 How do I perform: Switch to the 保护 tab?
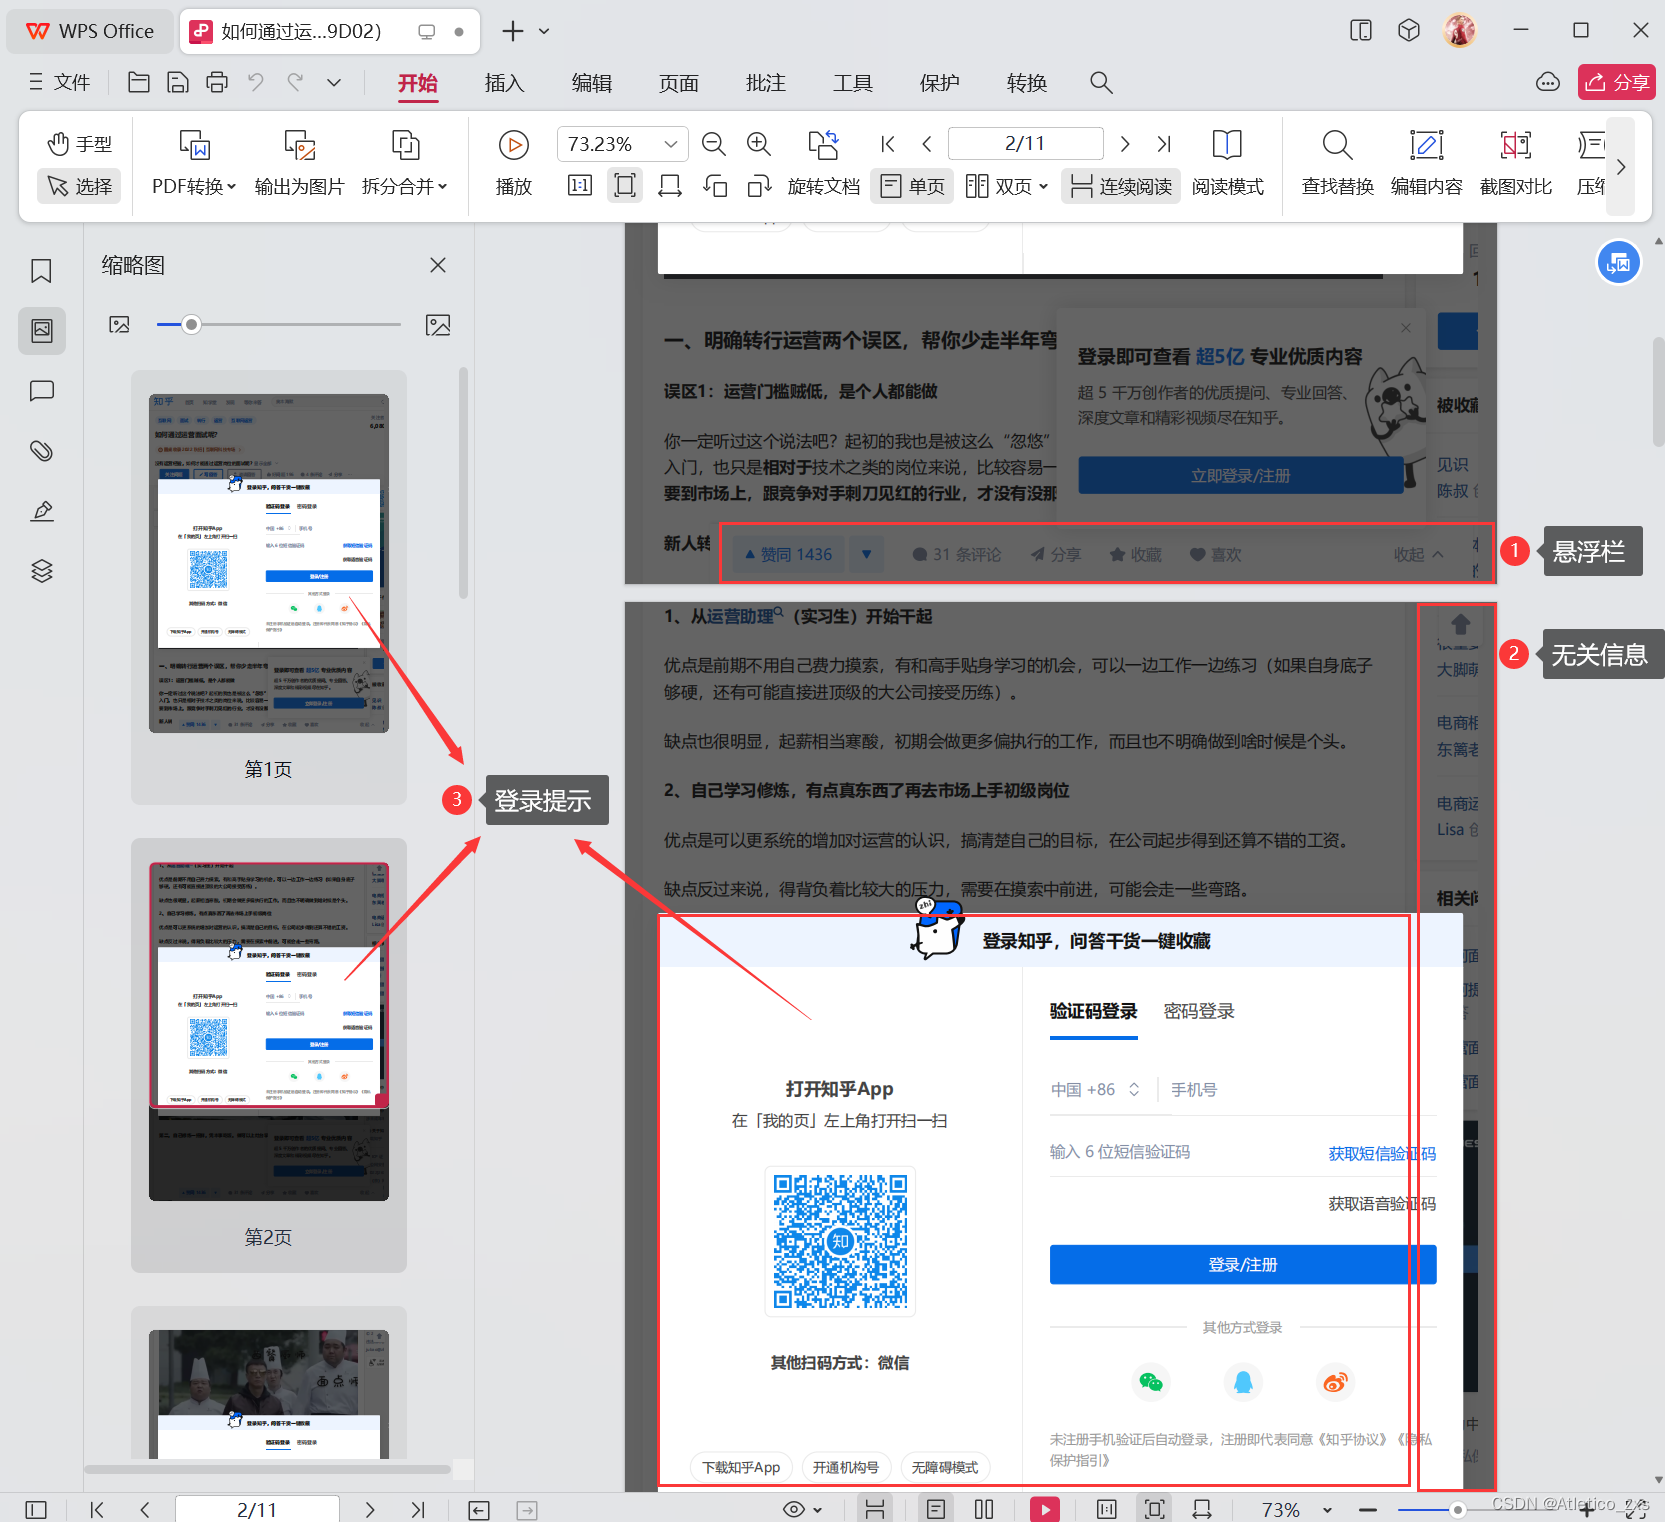click(939, 83)
